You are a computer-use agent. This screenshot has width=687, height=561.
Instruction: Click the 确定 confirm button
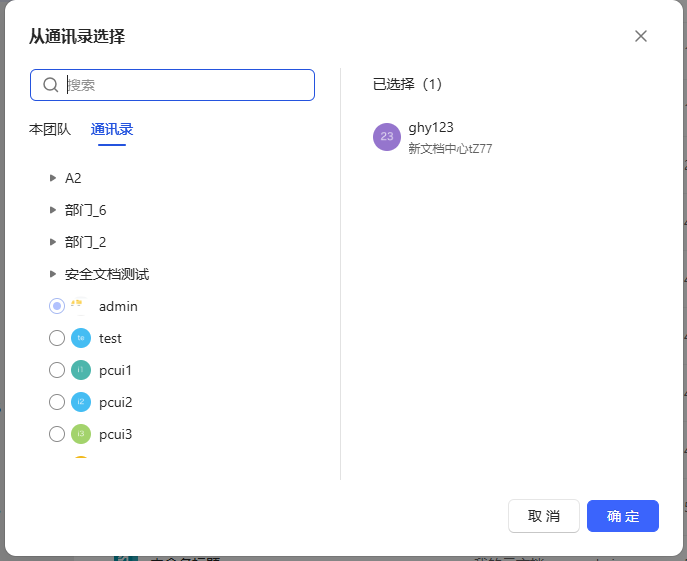(622, 516)
